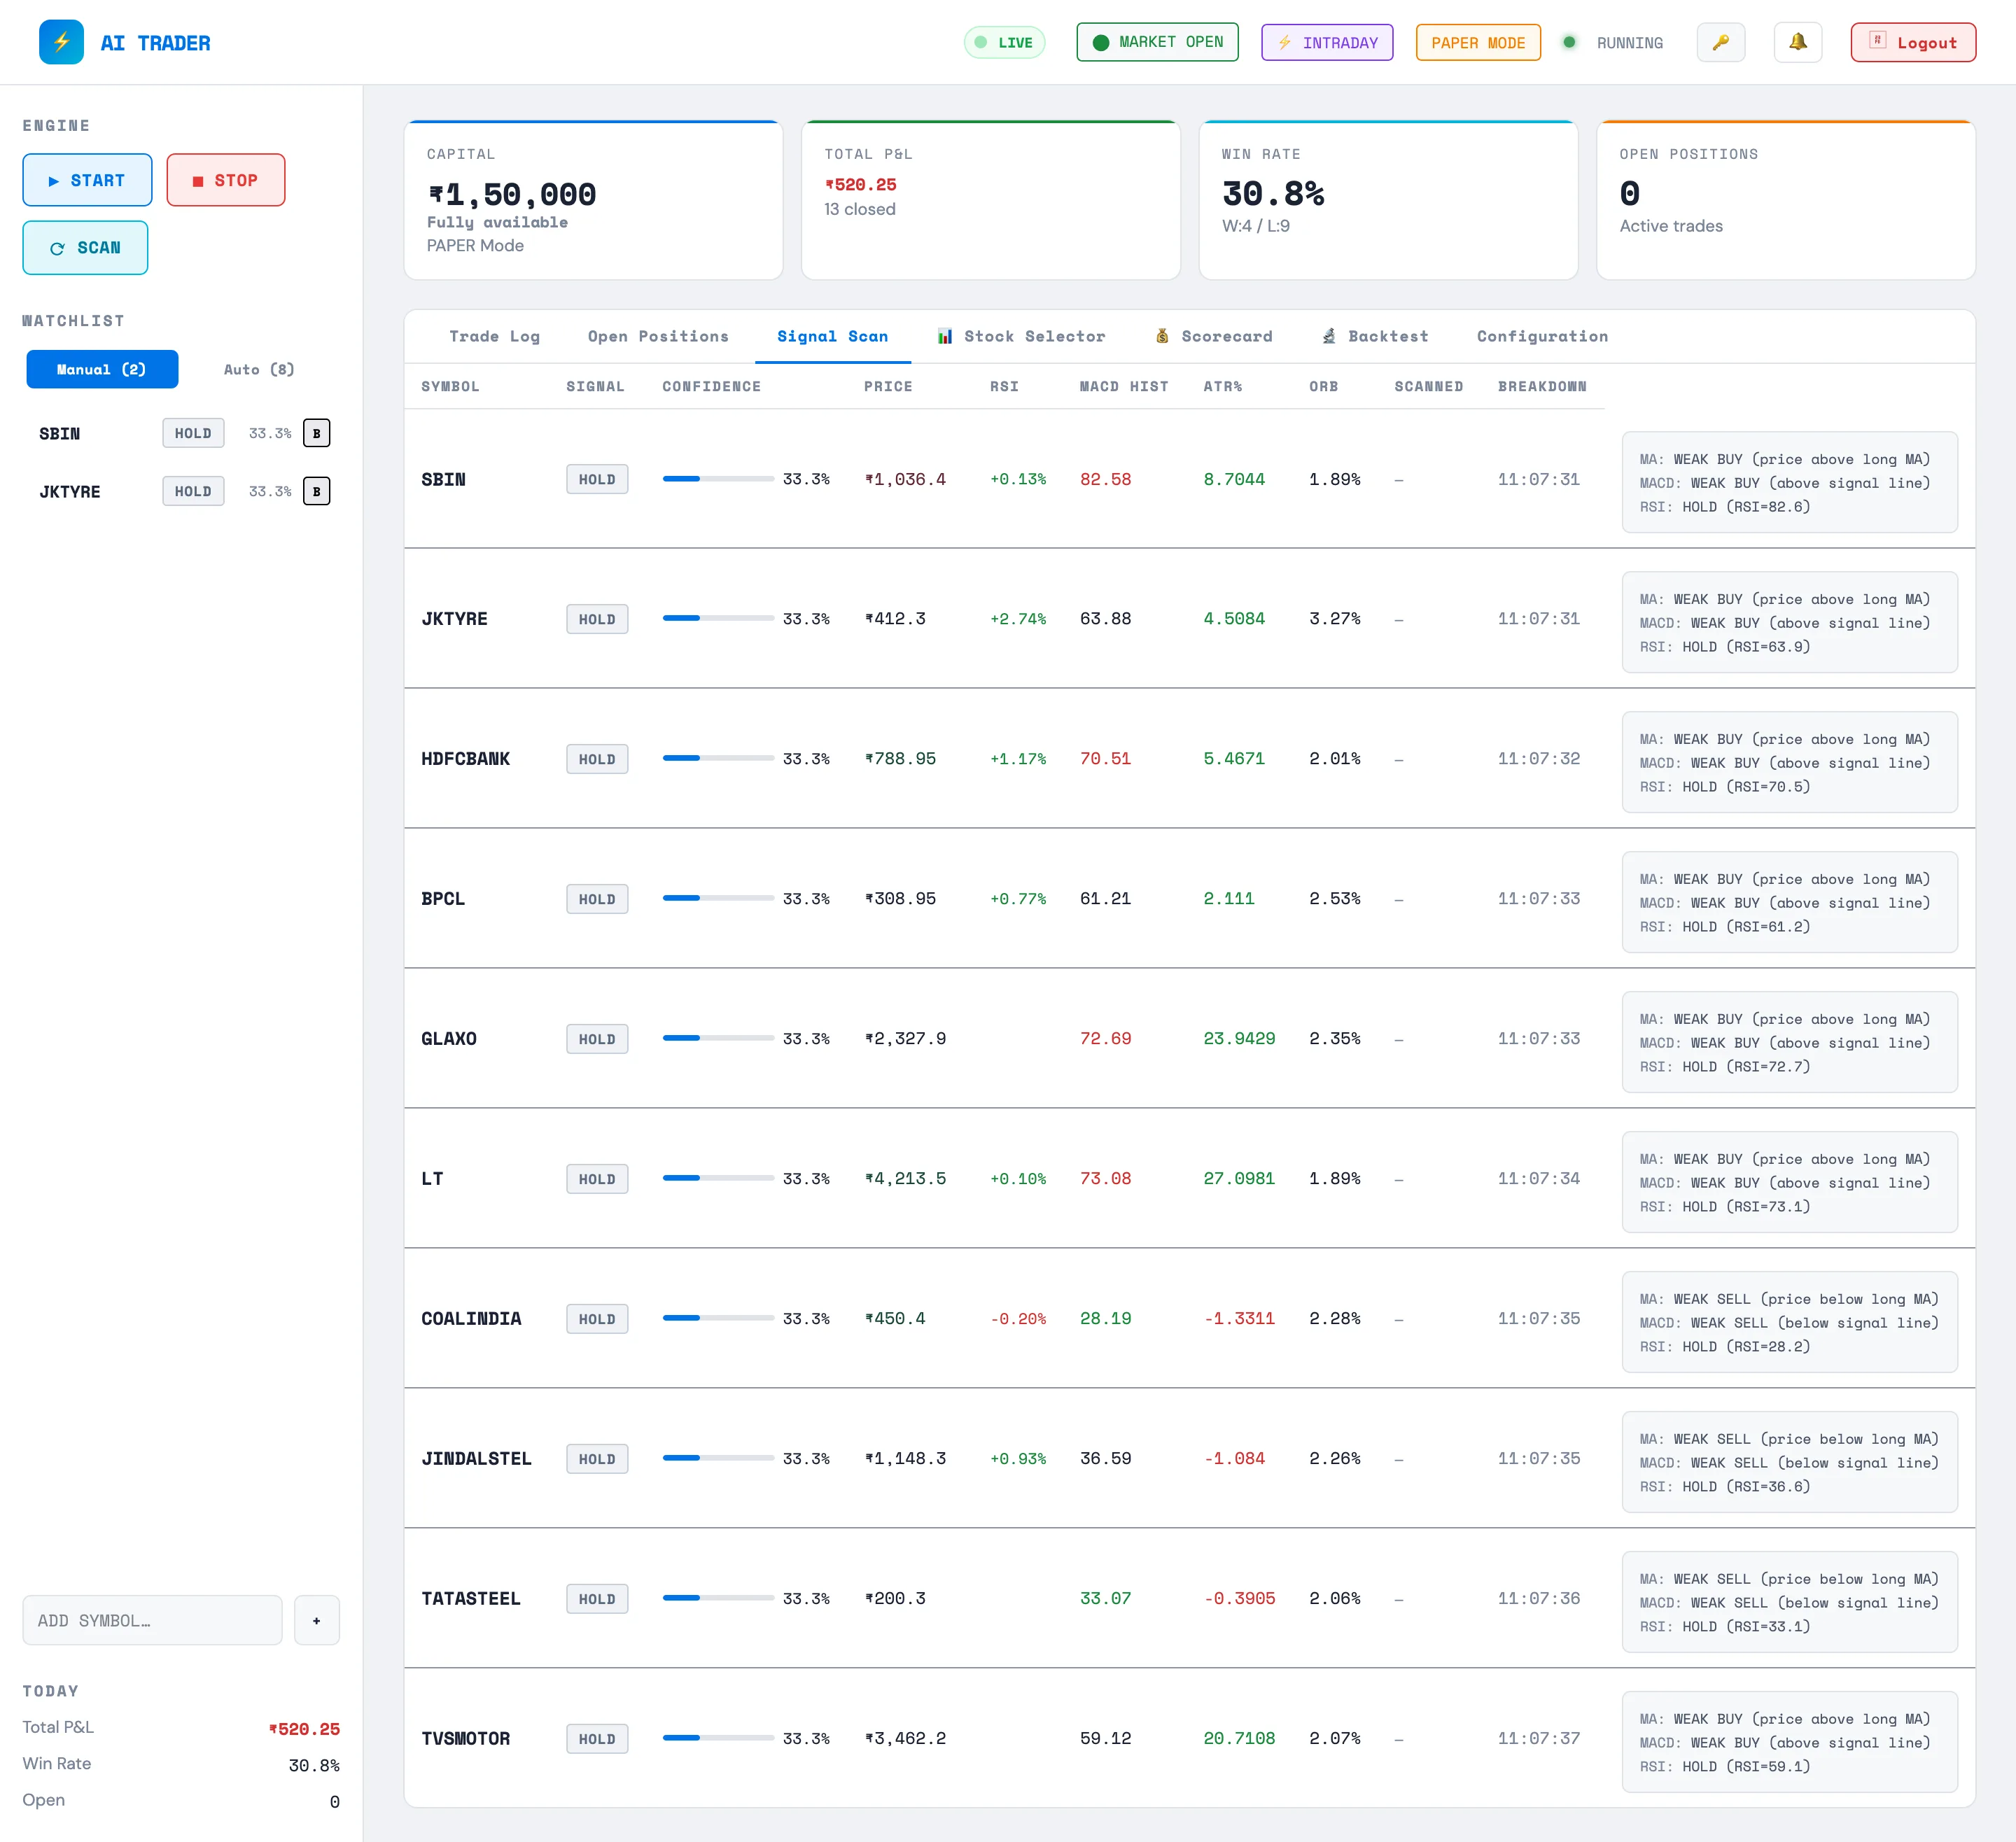Screen dimensions: 2016x1842
Task: Click TATASTEEL breakdown box
Action: [1789, 1602]
